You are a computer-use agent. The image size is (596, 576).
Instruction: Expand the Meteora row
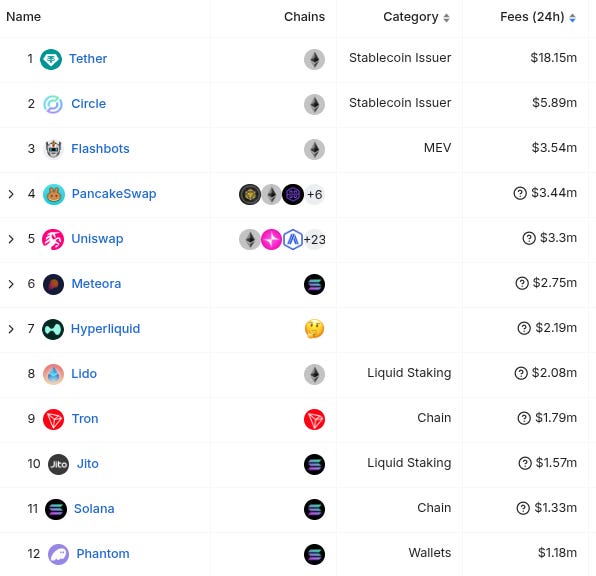coord(11,284)
